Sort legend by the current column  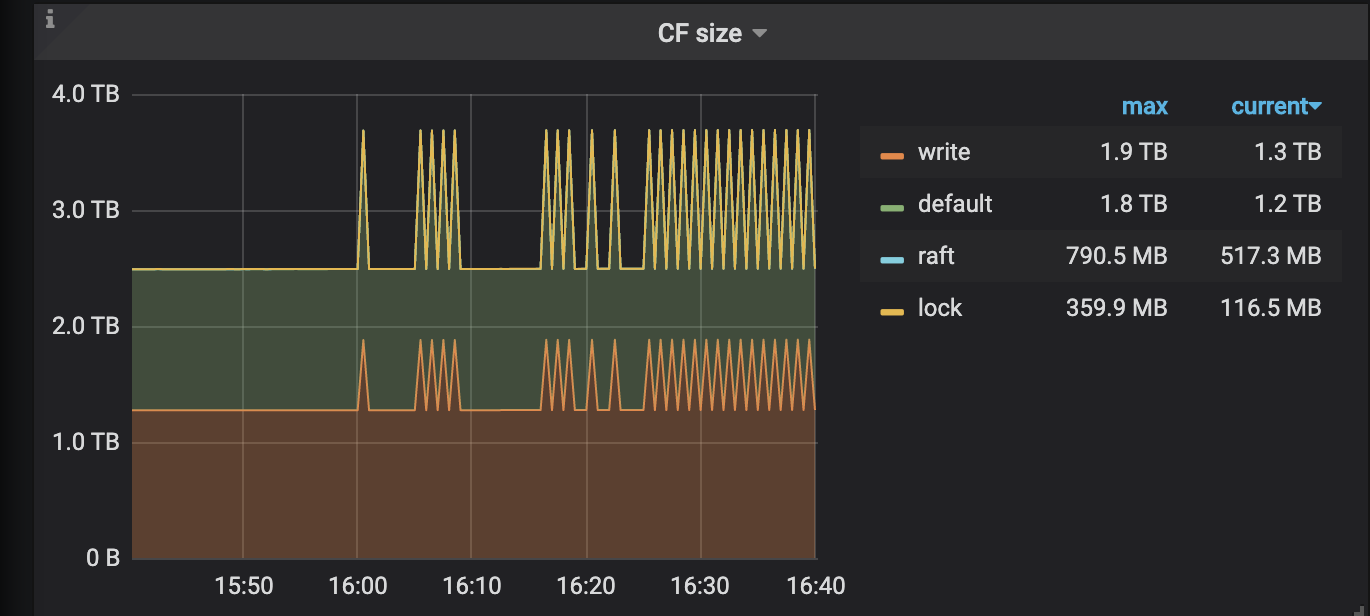(1269, 106)
